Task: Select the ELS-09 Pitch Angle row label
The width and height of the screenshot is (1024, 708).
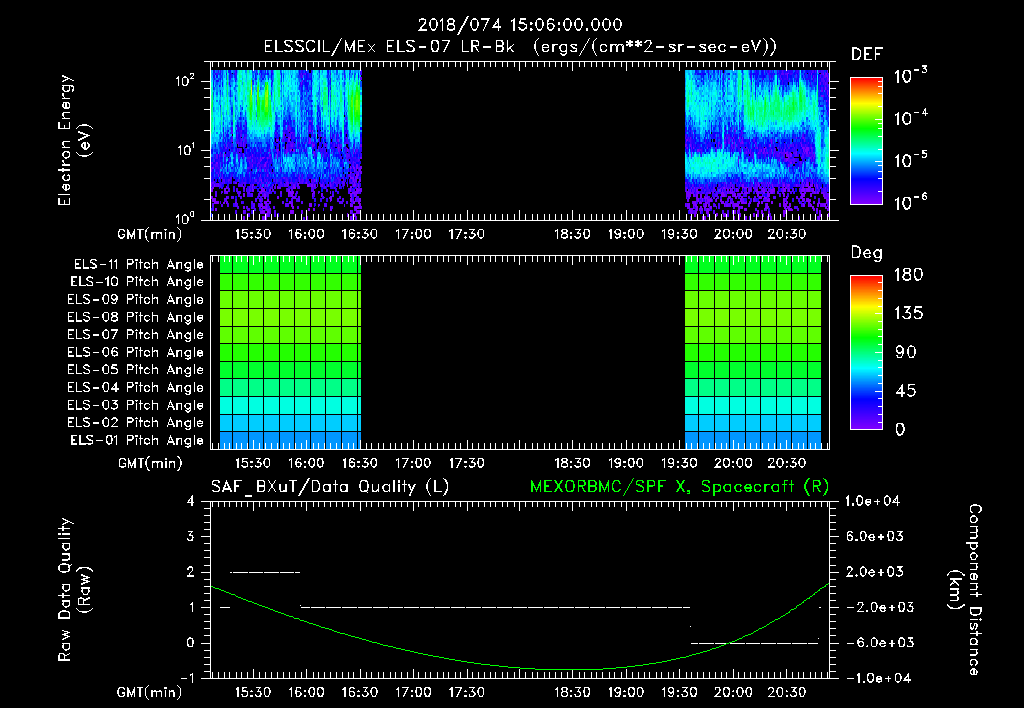Action: pos(136,300)
